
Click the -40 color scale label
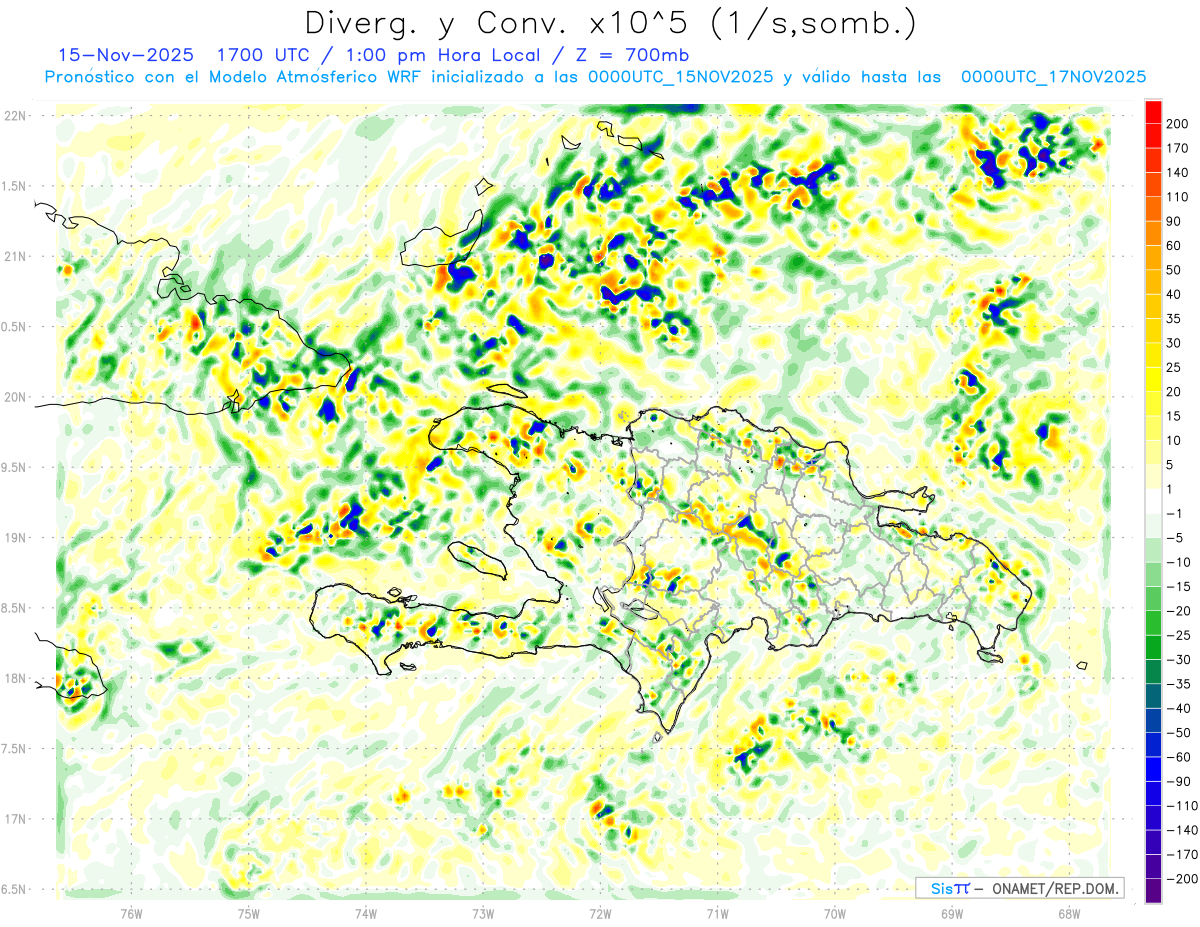tap(1181, 708)
